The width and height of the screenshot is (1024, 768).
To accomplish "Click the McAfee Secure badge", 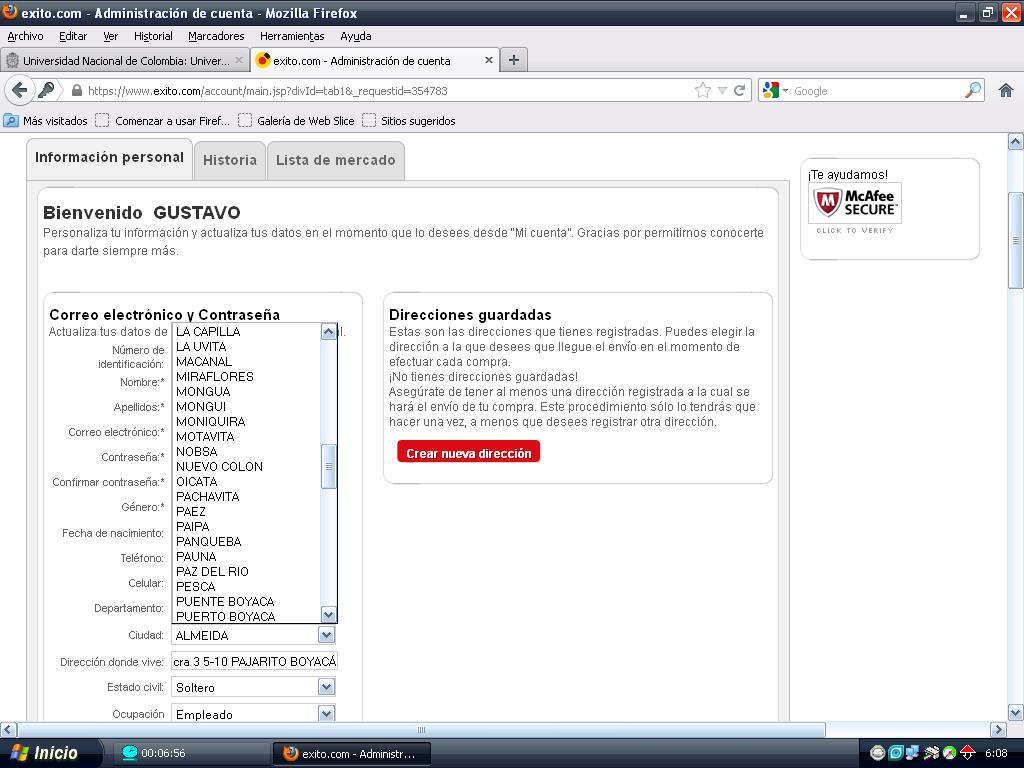I will (x=855, y=204).
